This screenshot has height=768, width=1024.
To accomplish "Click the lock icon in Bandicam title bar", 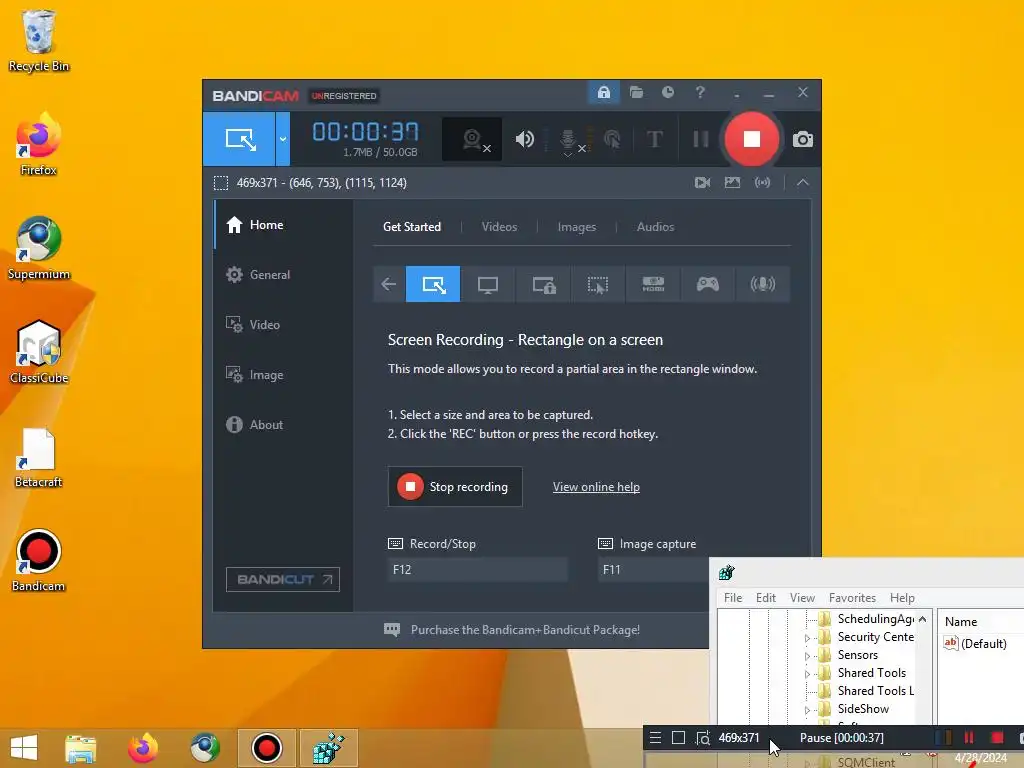I will point(603,93).
